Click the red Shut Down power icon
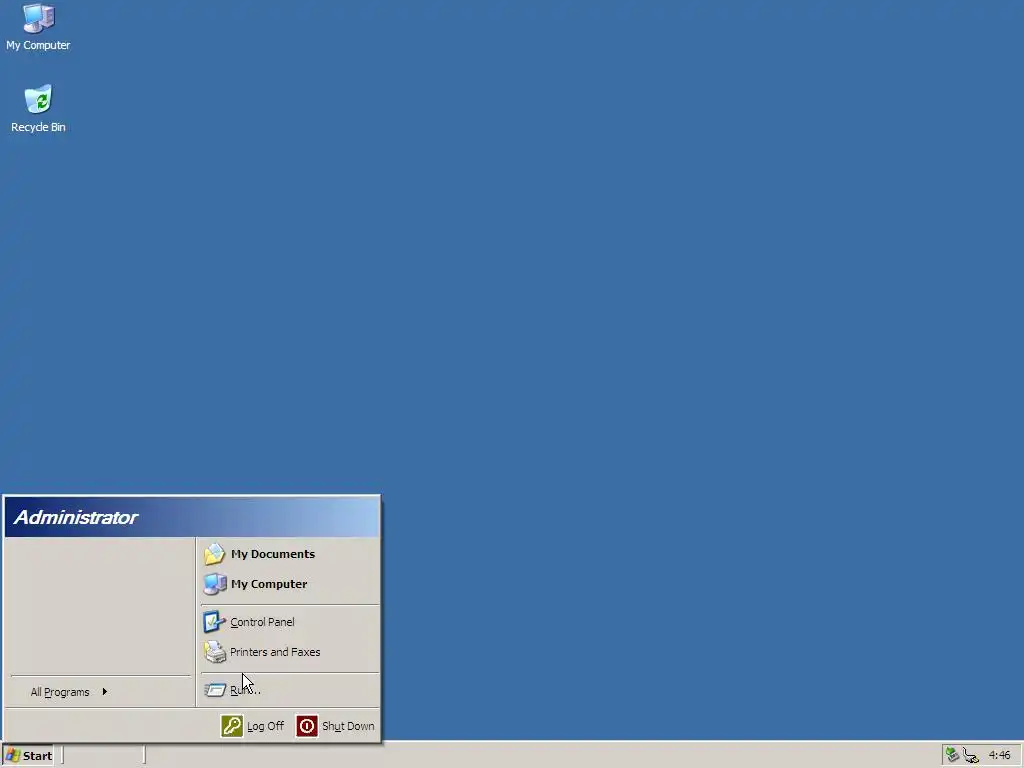The height and width of the screenshot is (768, 1024). pyautogui.click(x=306, y=726)
